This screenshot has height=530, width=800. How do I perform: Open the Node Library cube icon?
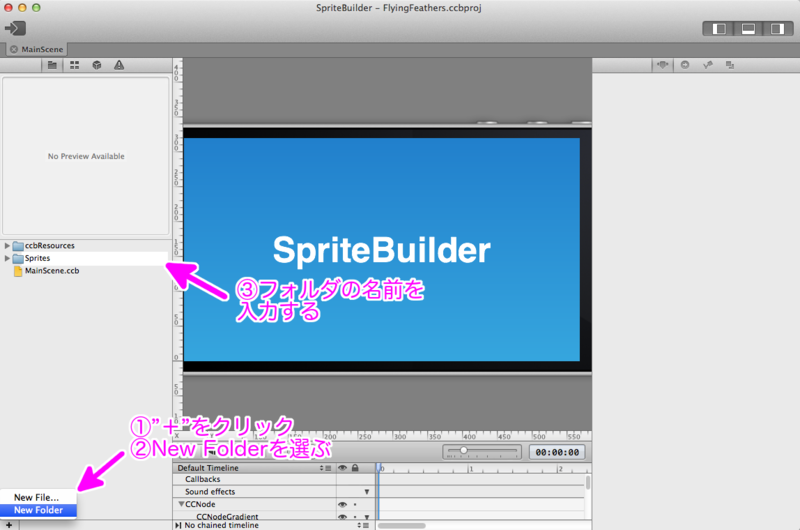(x=96, y=65)
